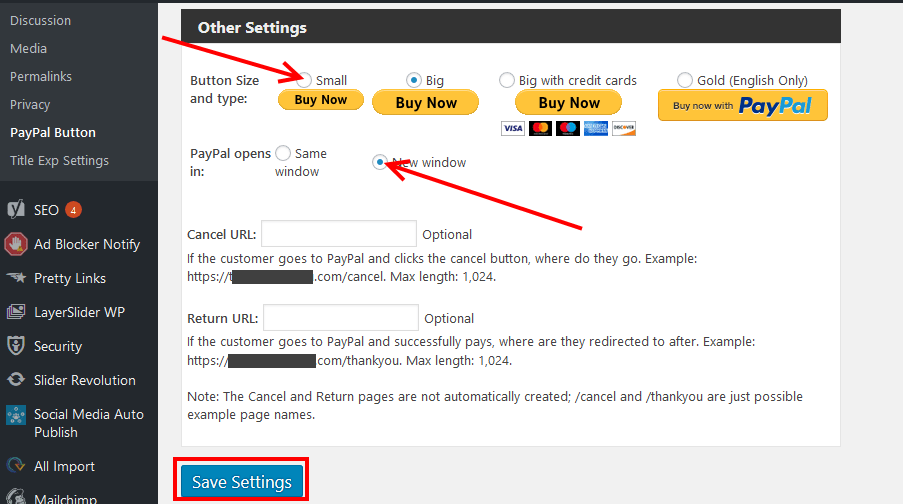Viewport: 903px width, 504px height.
Task: Click the Security shield icon
Action: pos(16,346)
